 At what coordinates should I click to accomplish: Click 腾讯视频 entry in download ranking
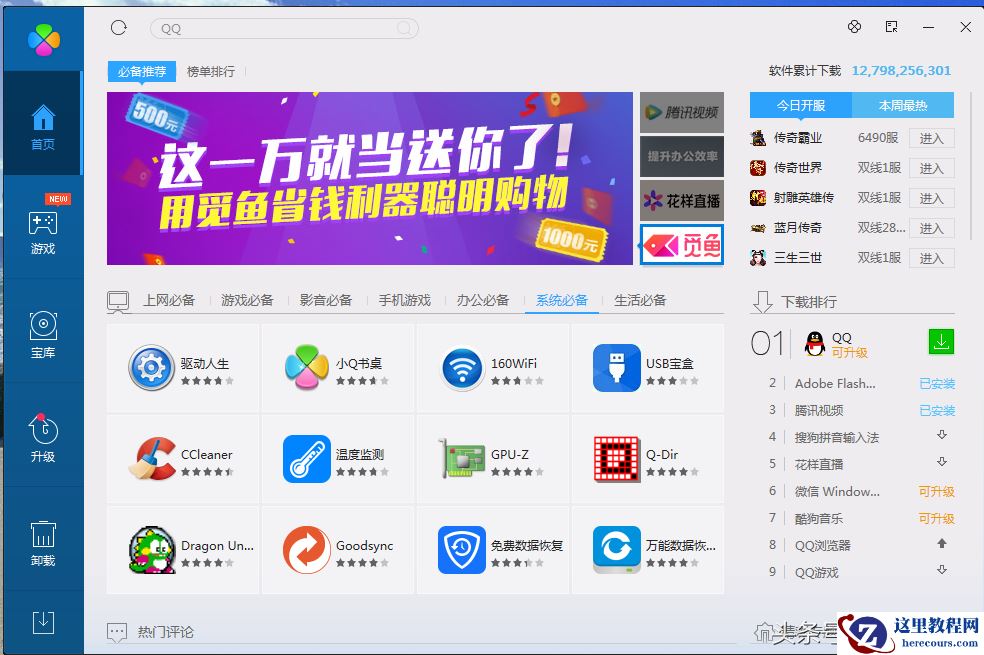[819, 410]
